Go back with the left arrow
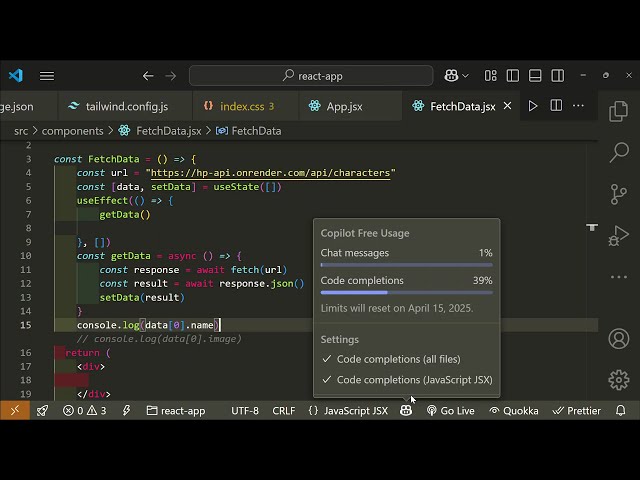The height and width of the screenshot is (480, 640). [148, 76]
